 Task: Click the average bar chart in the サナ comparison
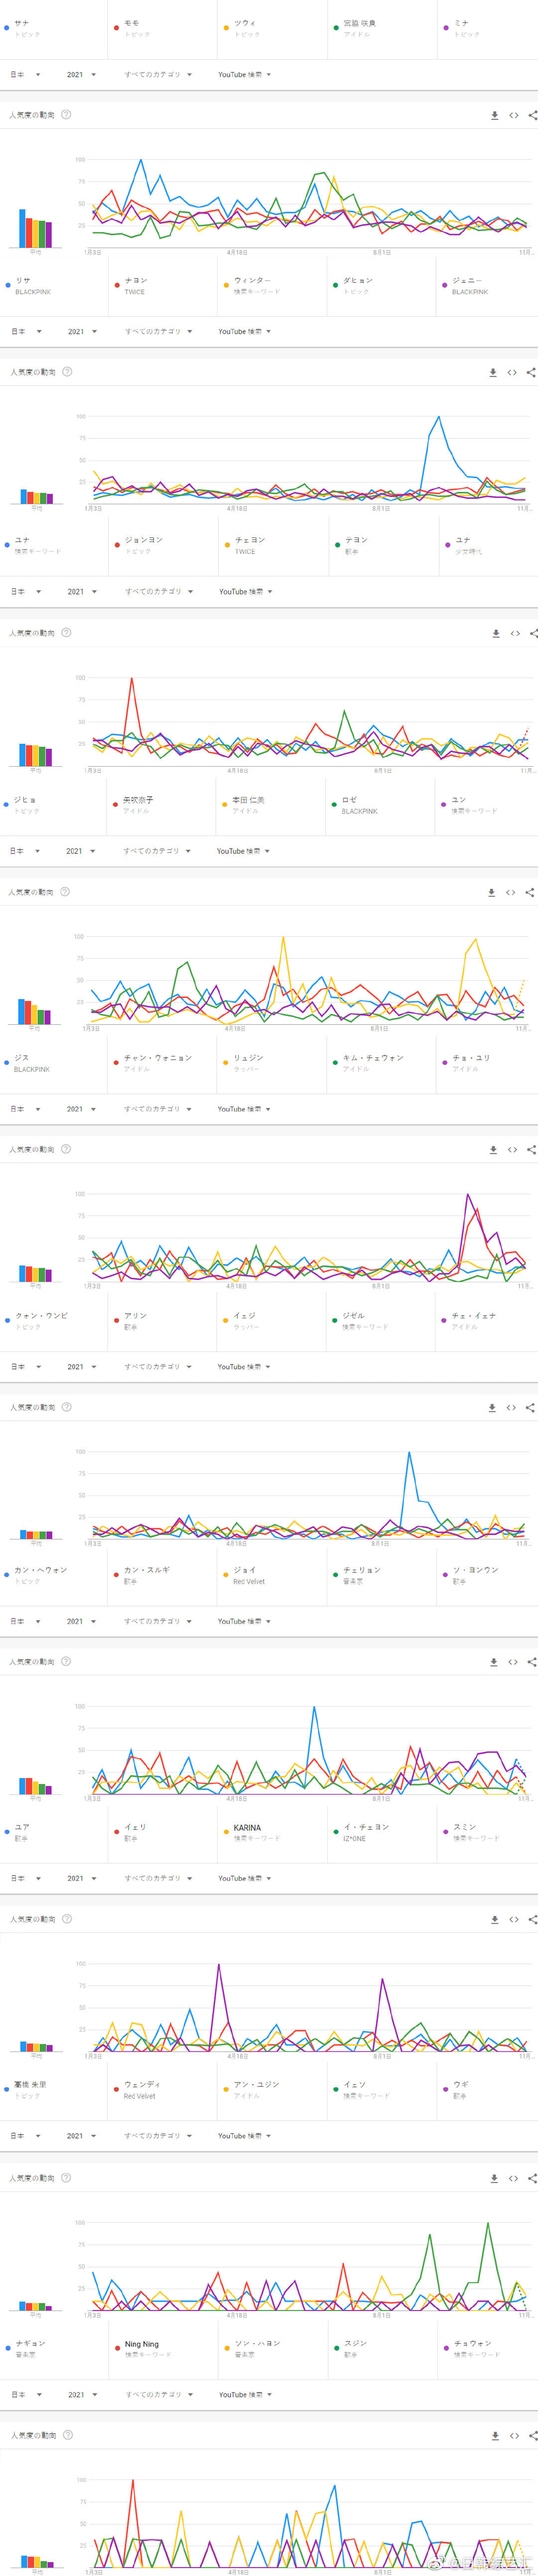(36, 228)
